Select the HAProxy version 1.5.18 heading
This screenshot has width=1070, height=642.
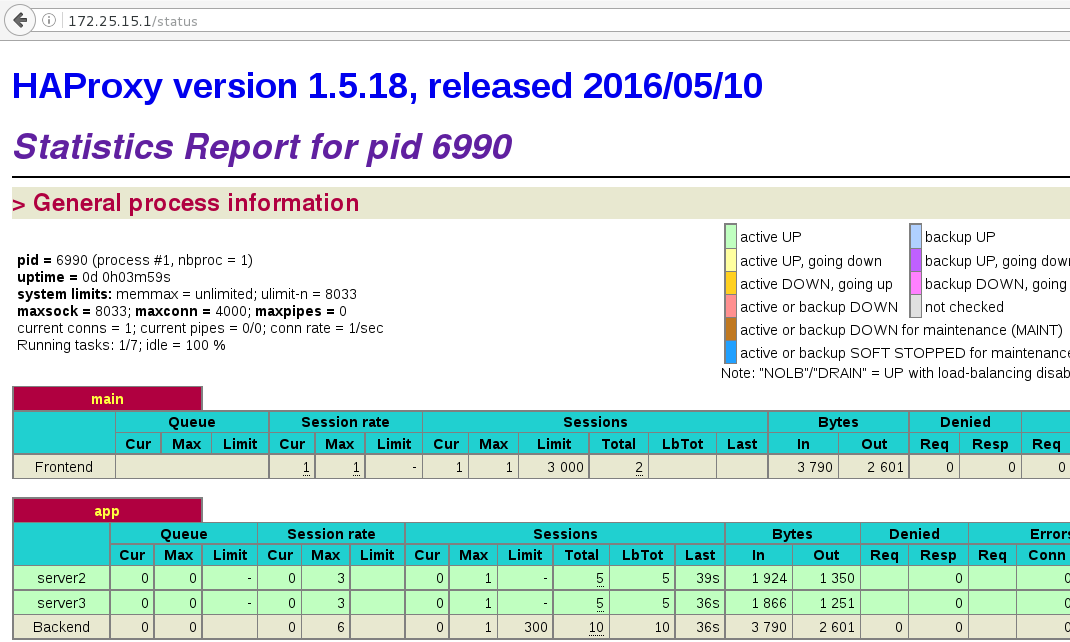(x=387, y=86)
